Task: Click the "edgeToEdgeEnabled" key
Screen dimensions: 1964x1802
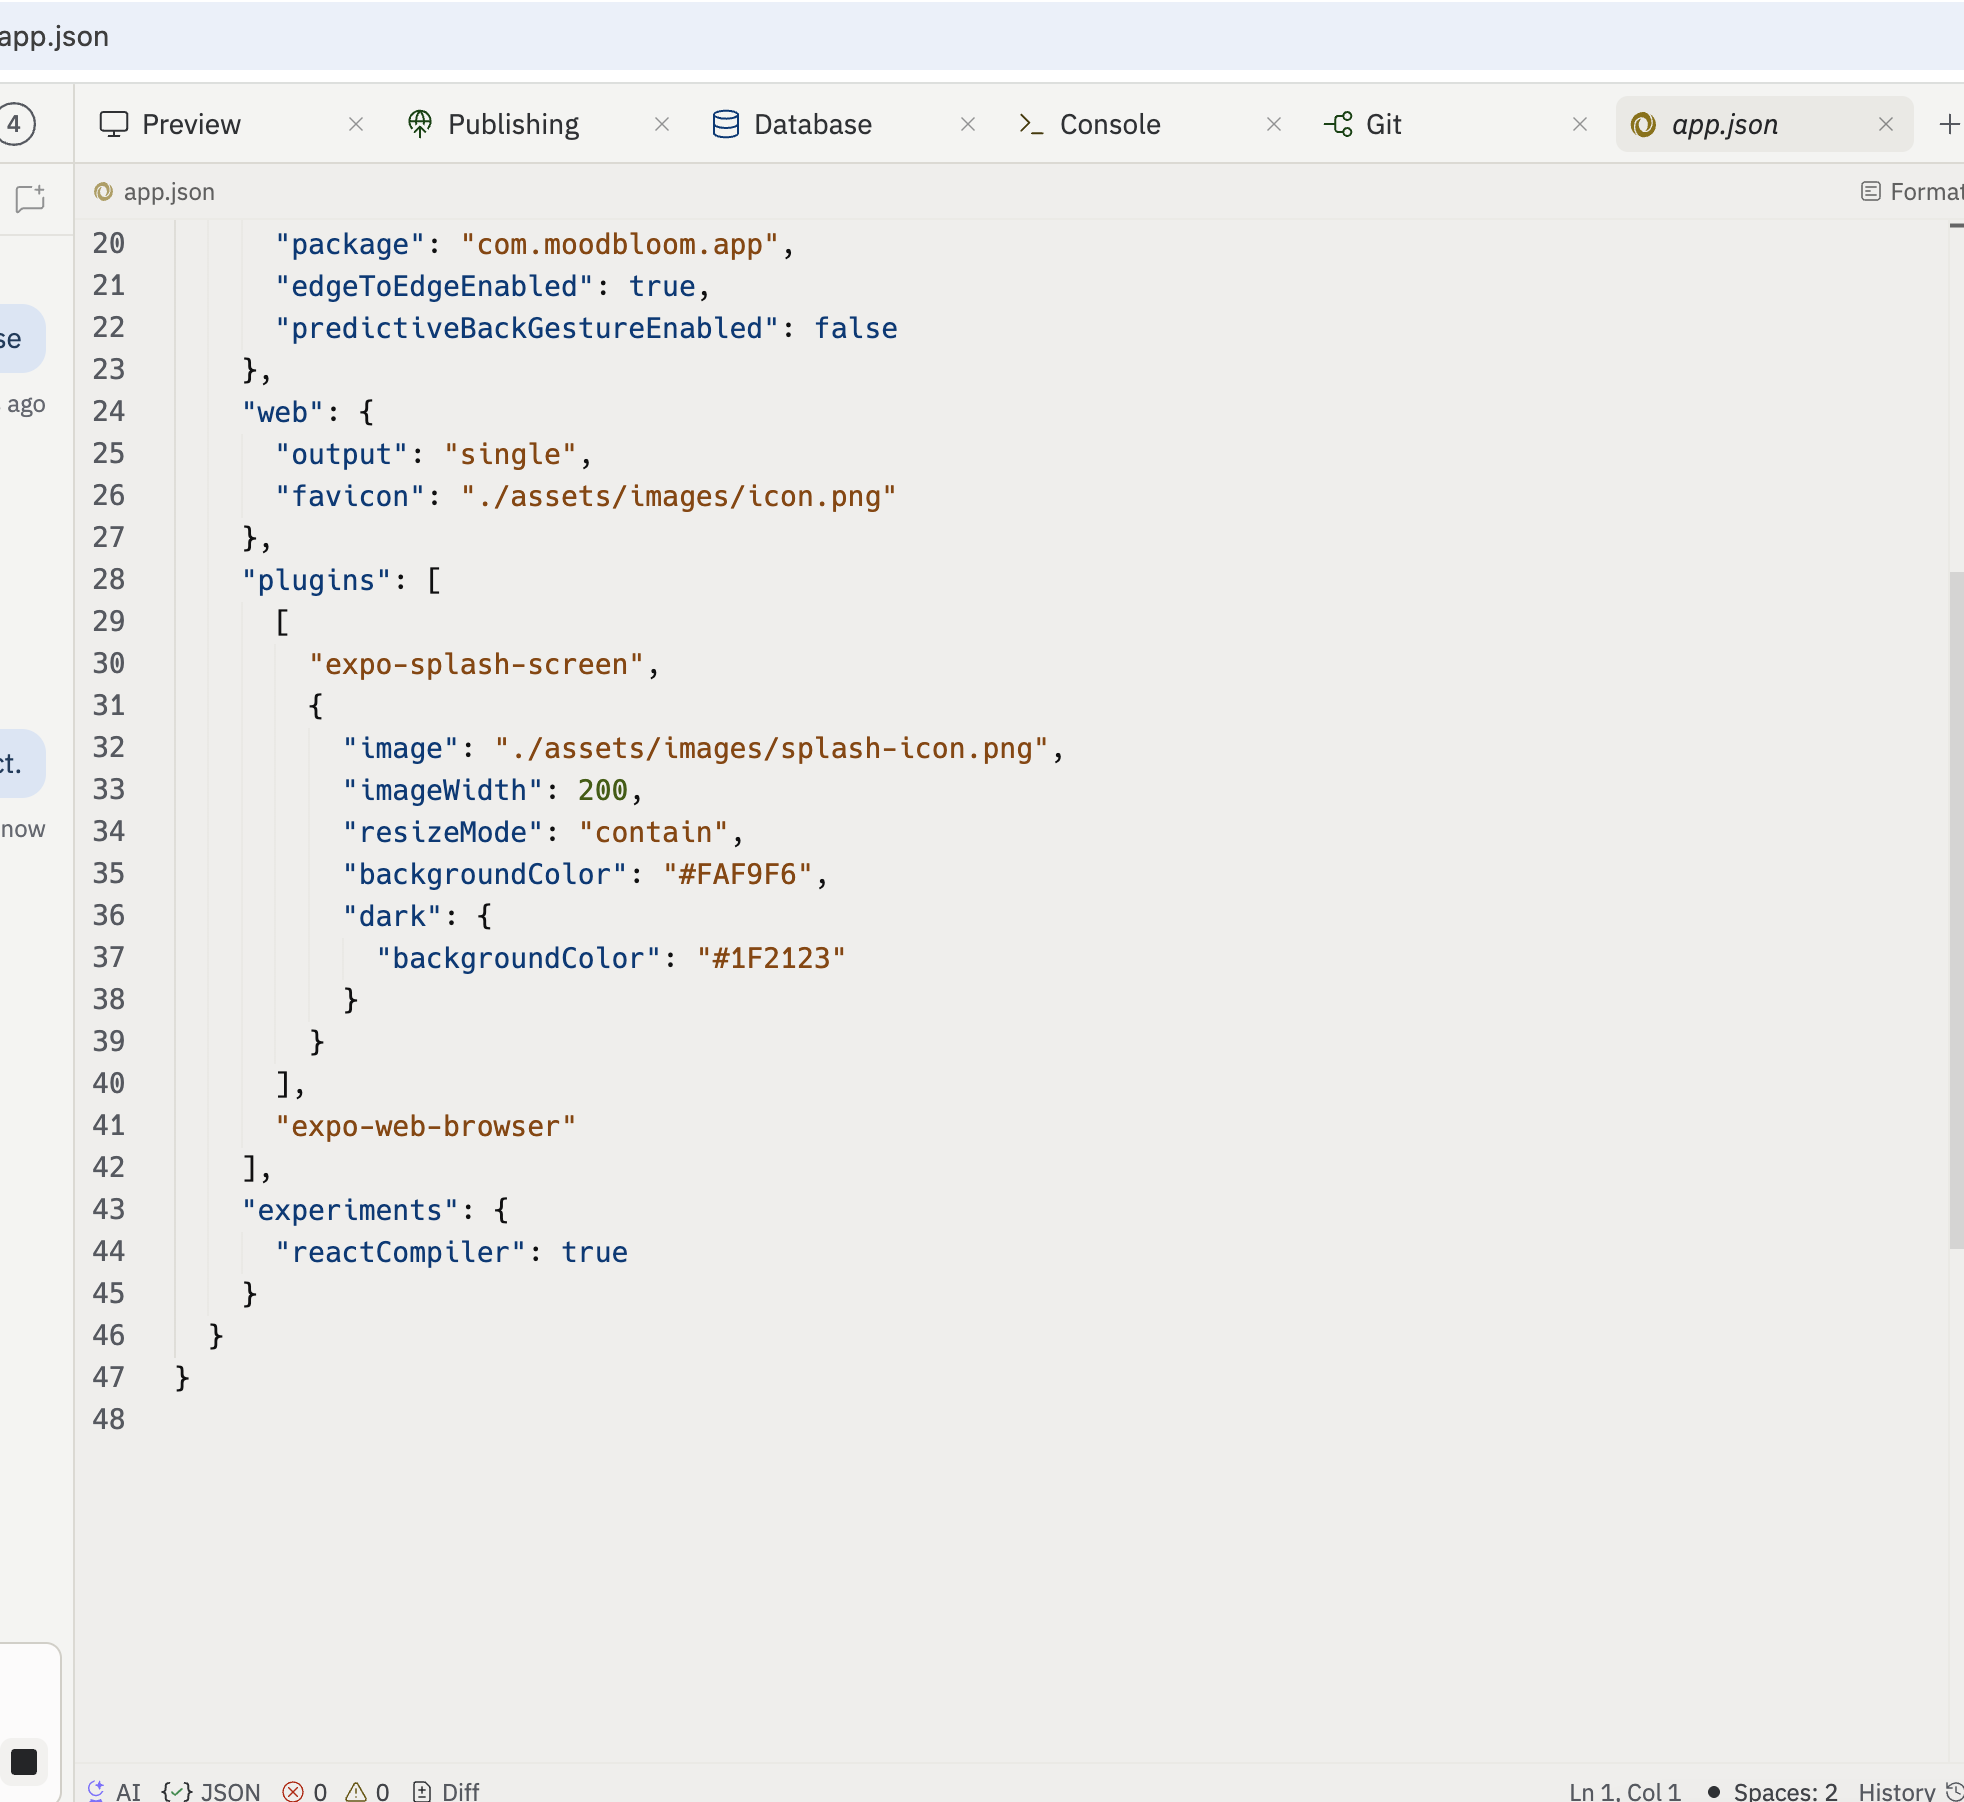Action: pyautogui.click(x=435, y=287)
